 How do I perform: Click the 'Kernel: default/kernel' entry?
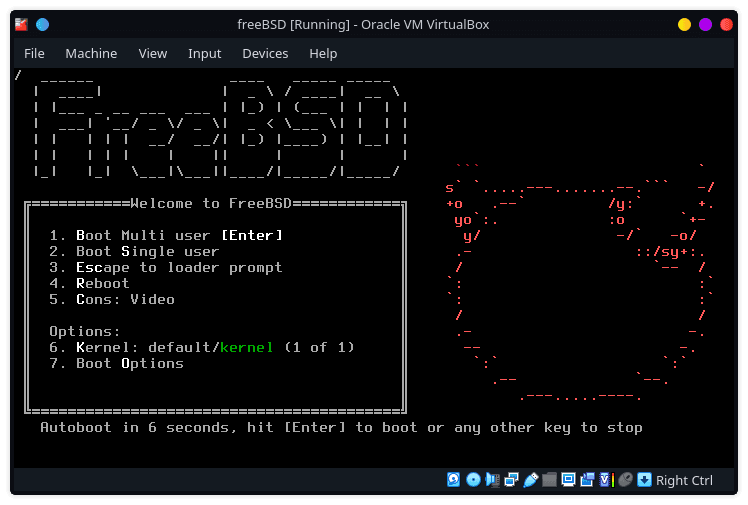(202, 347)
